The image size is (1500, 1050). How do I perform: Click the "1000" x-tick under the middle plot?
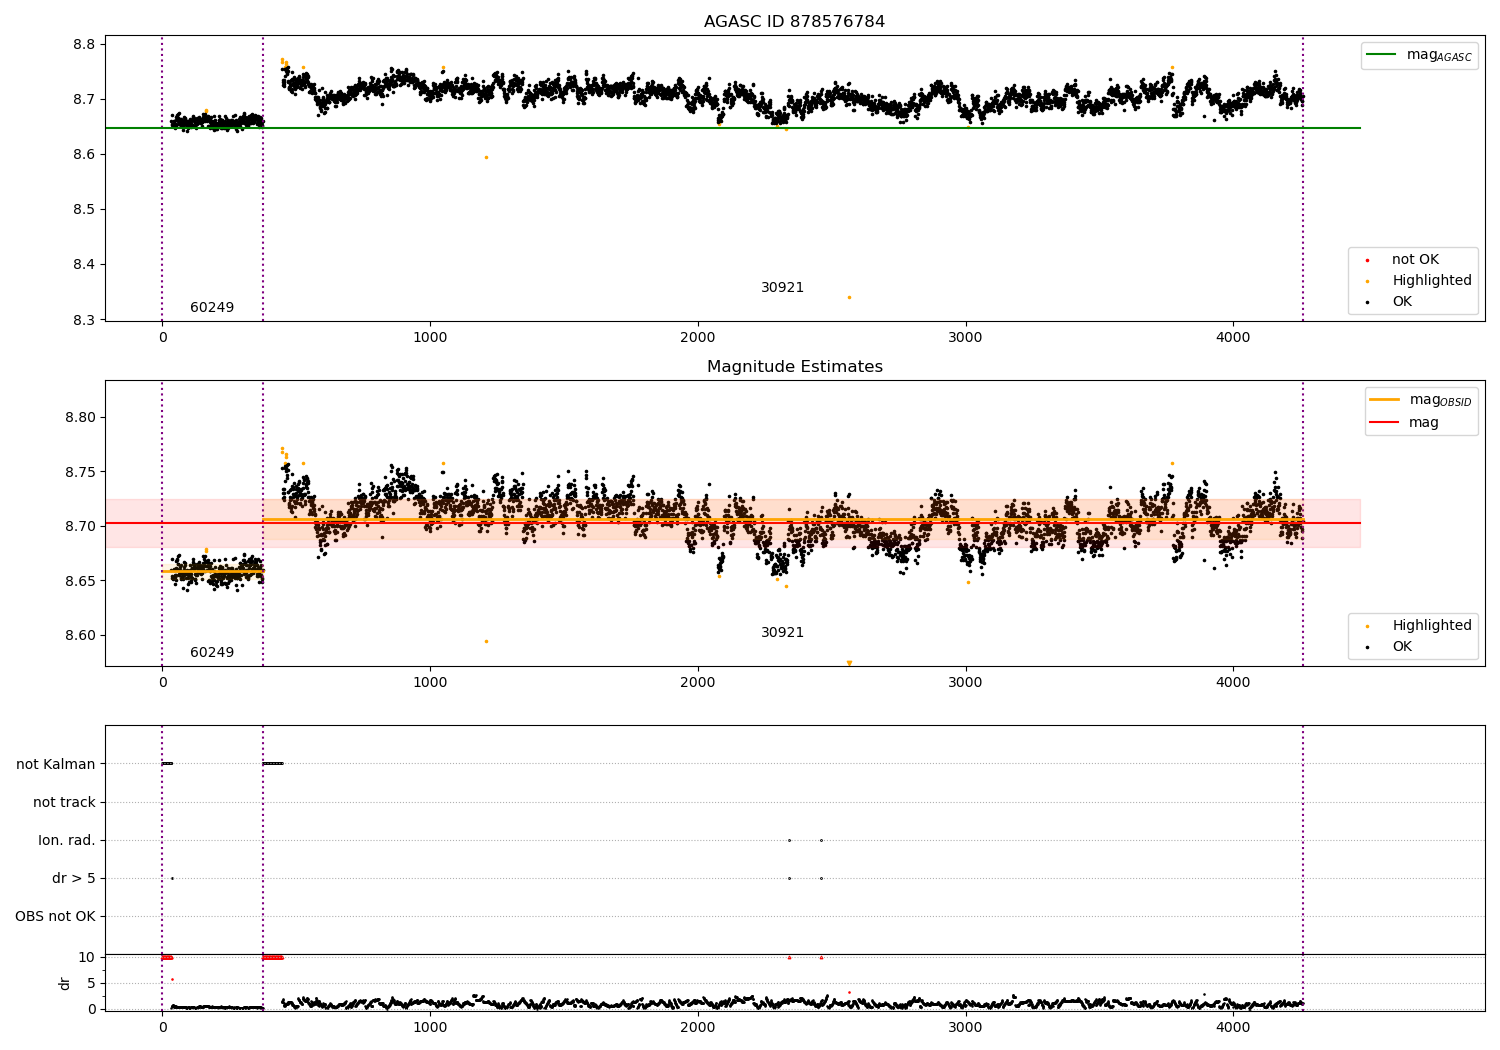tap(430, 683)
